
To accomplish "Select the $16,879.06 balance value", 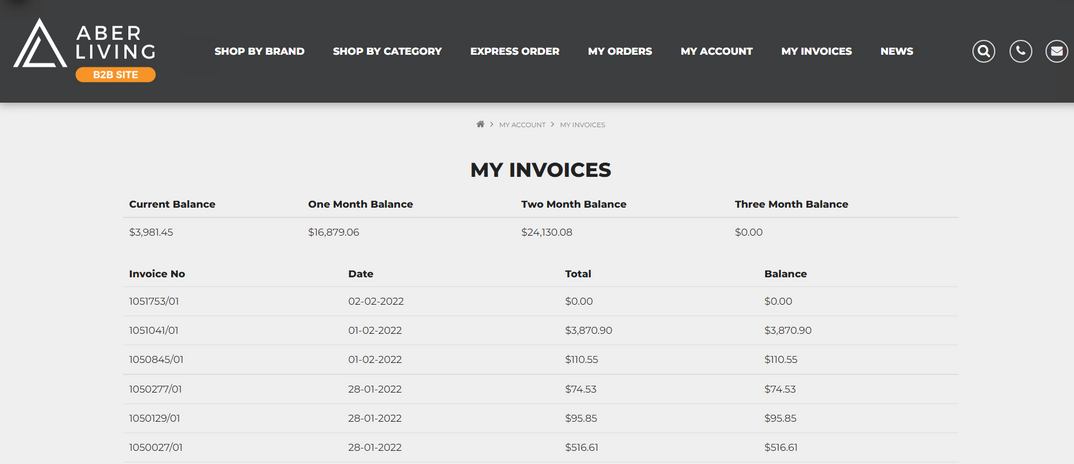I will click(334, 232).
